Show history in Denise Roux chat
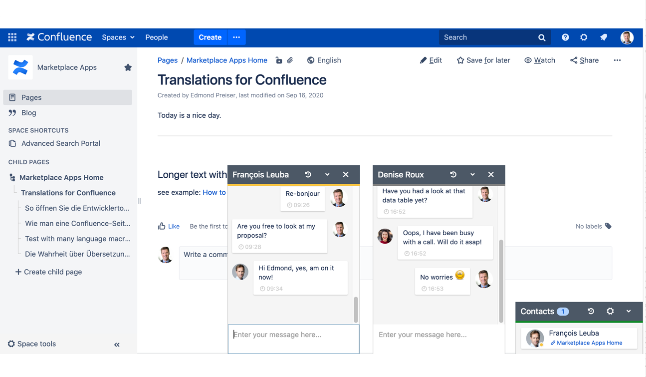The height and width of the screenshot is (377, 646). click(x=453, y=174)
